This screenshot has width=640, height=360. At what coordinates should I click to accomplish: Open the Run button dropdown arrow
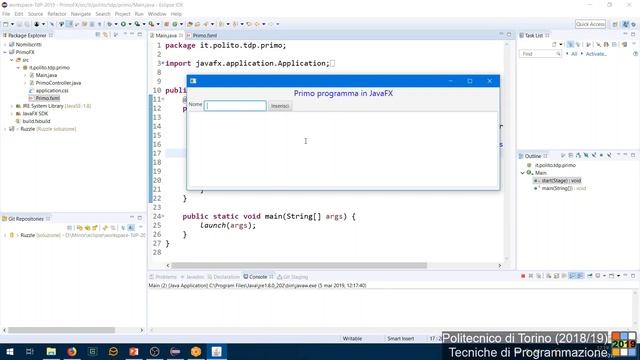pyautogui.click(x=130, y=24)
